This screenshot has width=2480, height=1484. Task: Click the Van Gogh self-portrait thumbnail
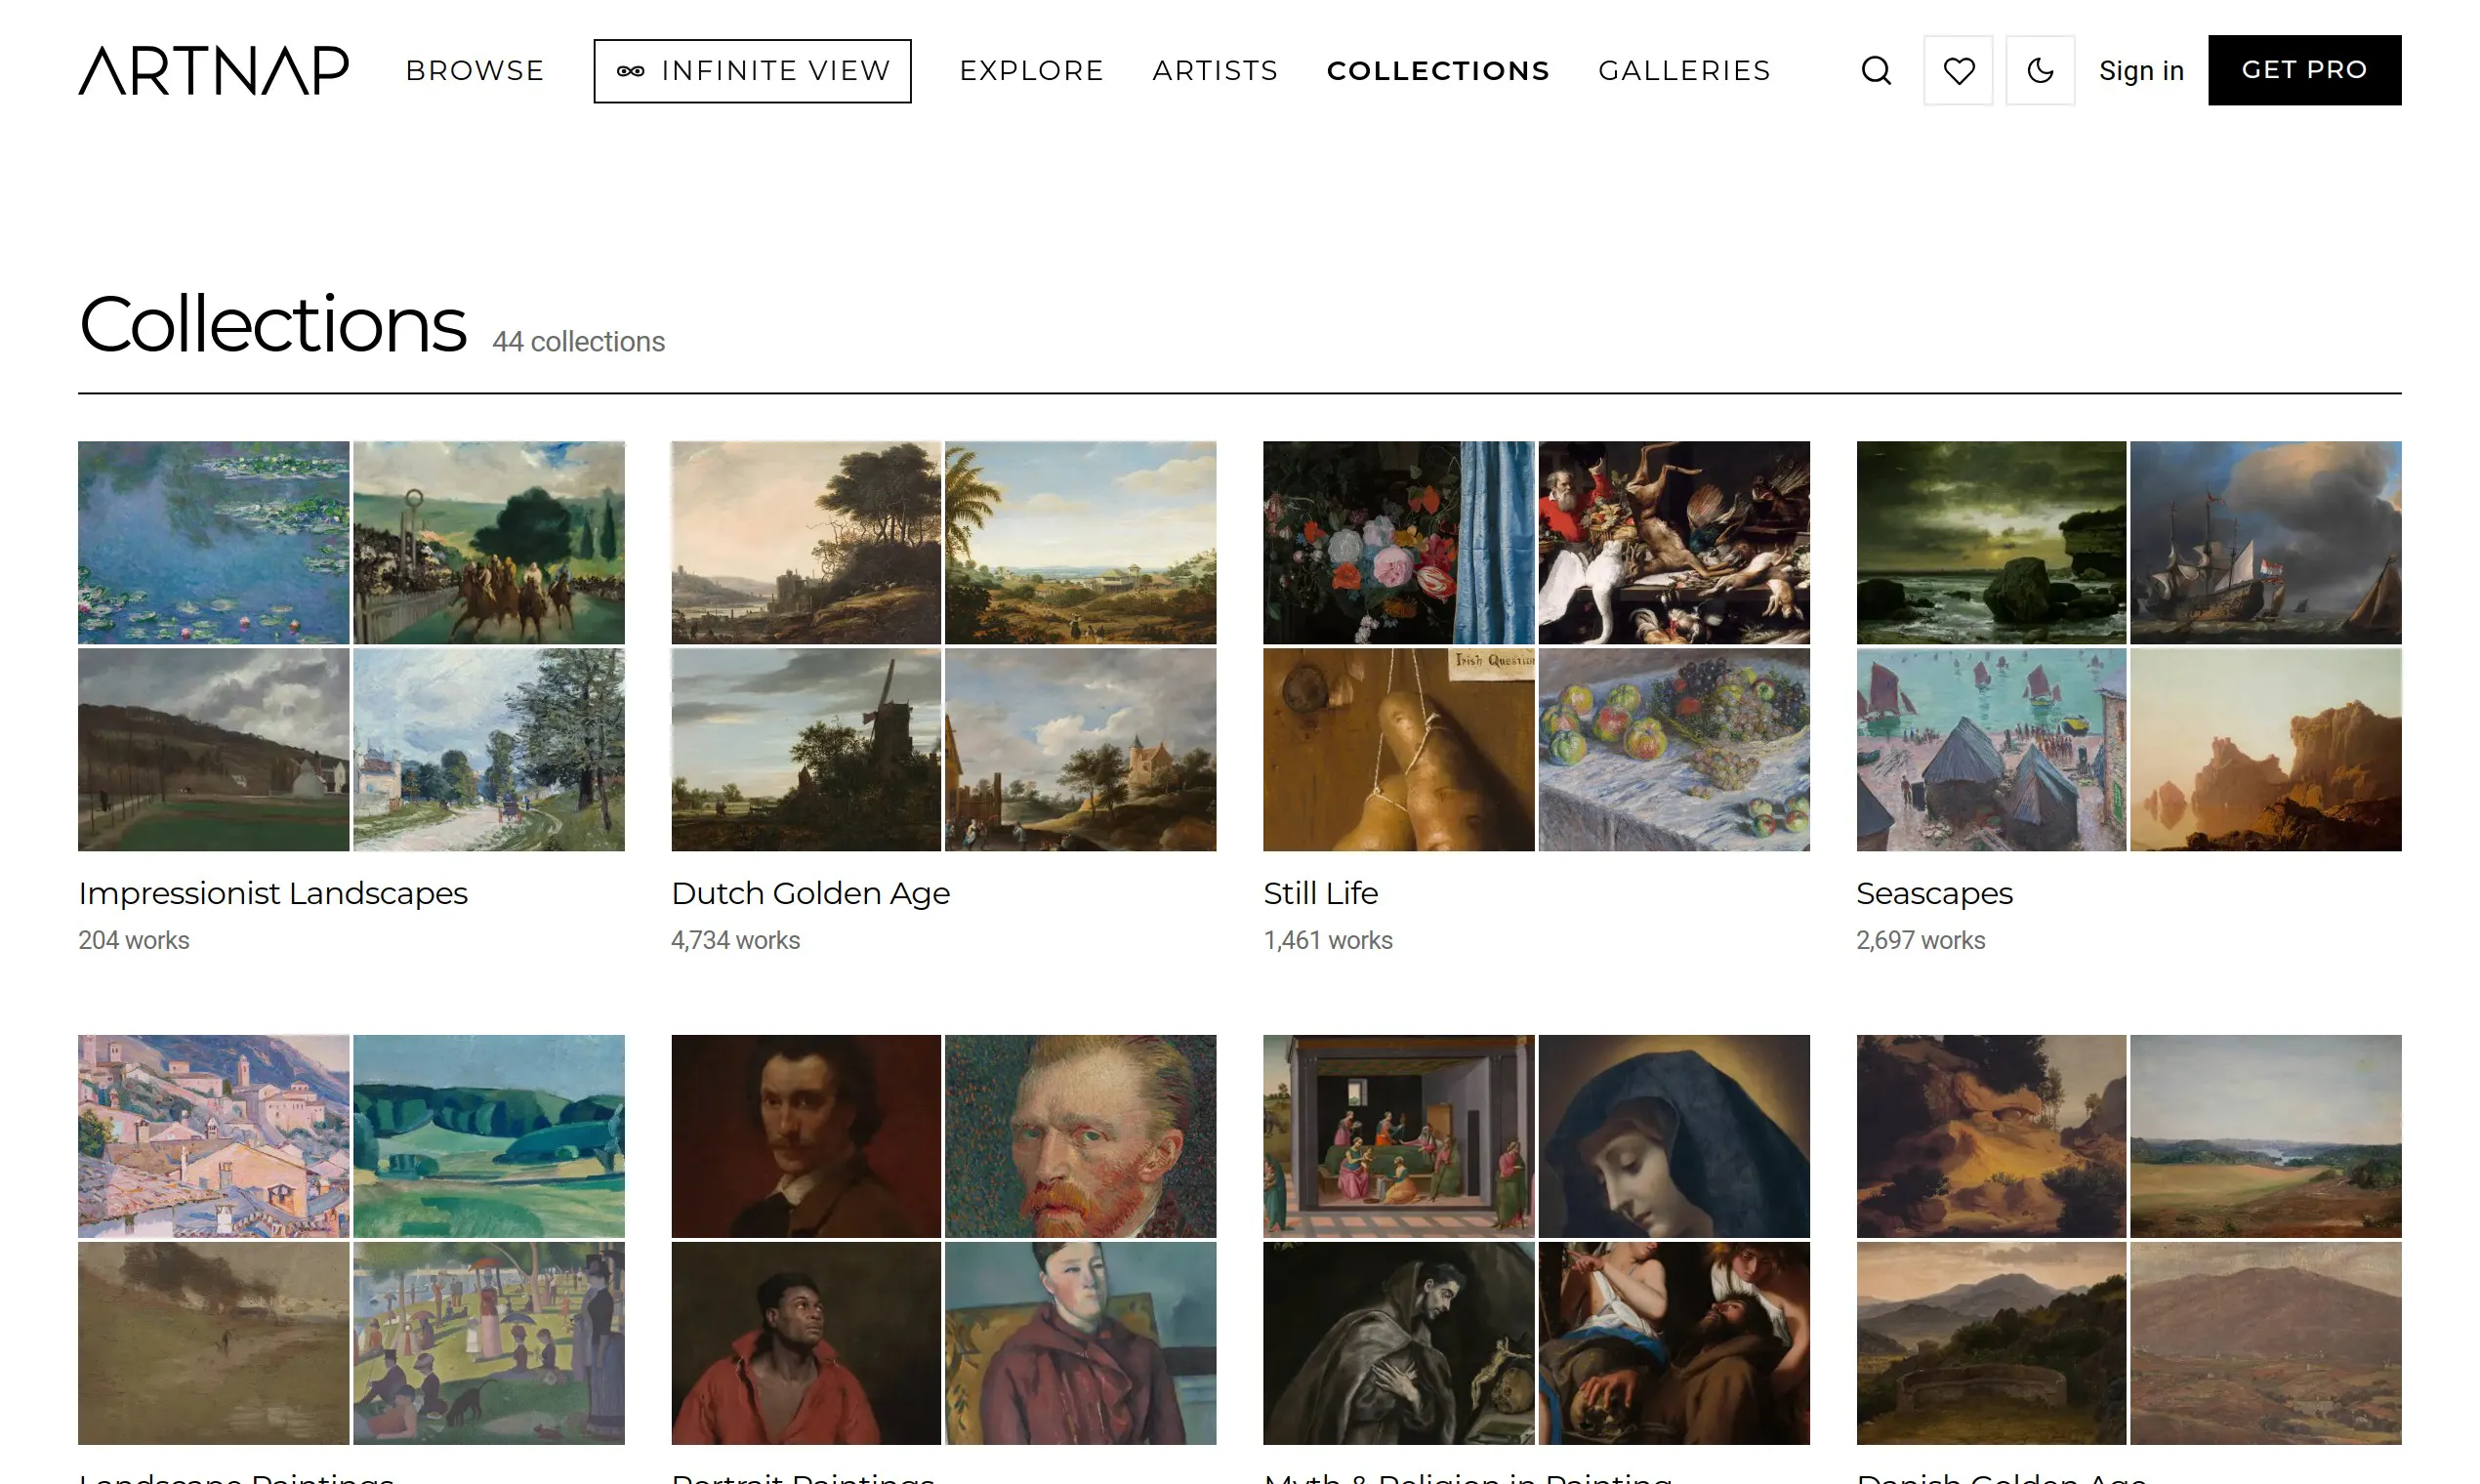1080,1136
